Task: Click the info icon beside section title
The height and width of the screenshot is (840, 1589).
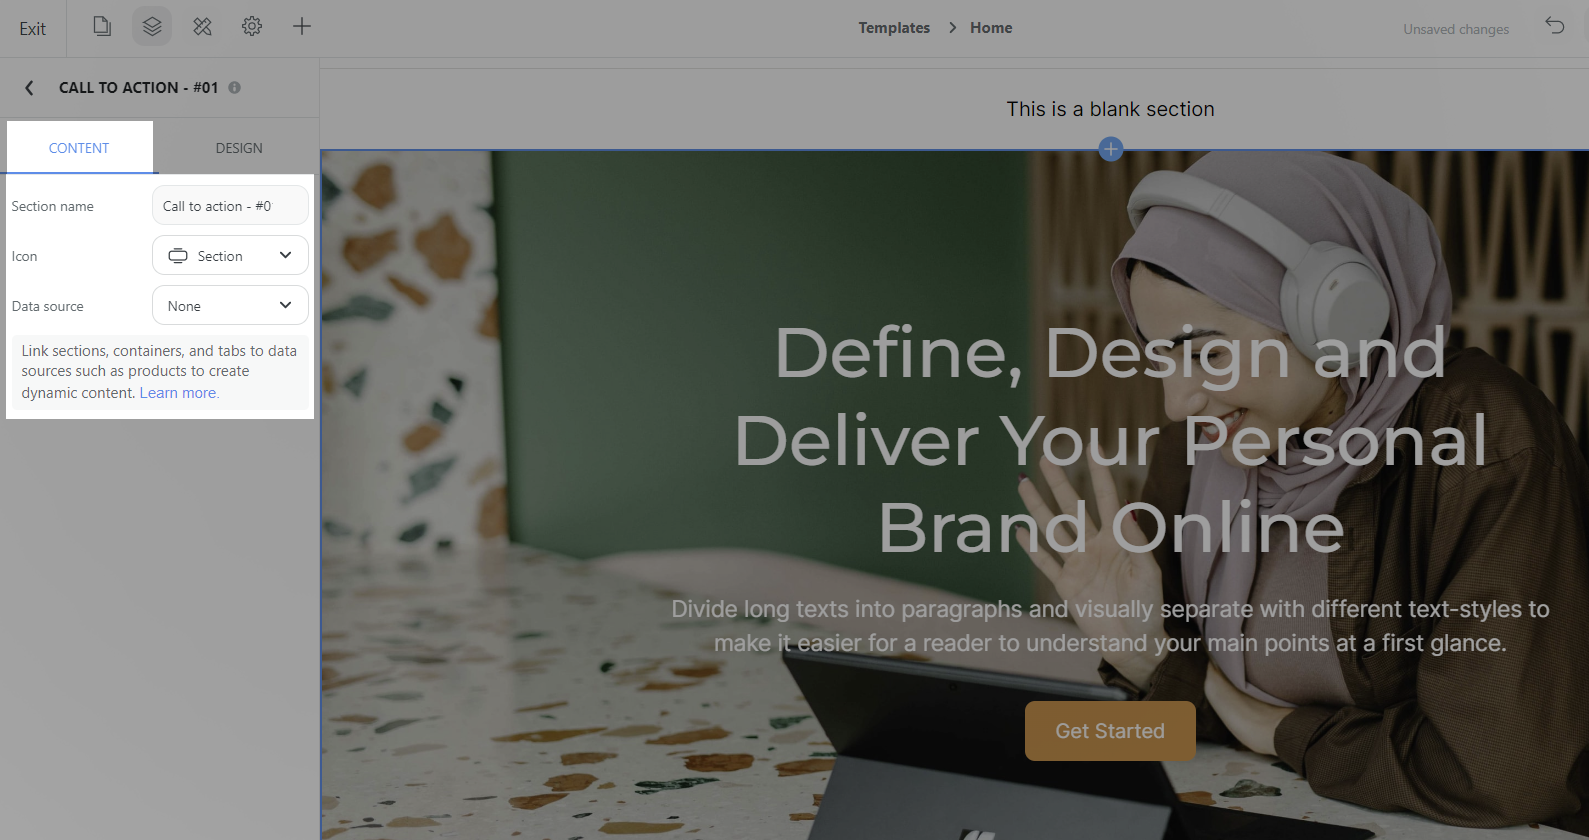Action: [x=234, y=88]
